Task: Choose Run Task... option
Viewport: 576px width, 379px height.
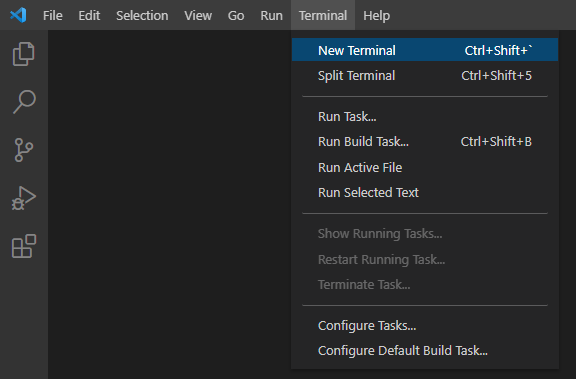Action: click(425, 116)
